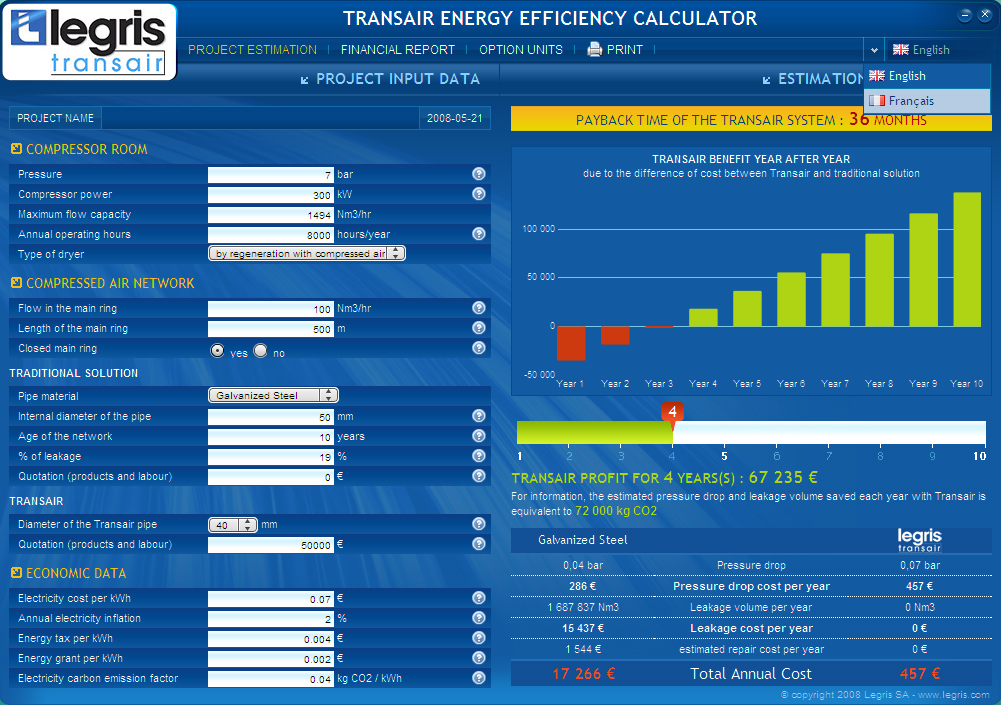Click the year 4 slider marker
This screenshot has width=1001, height=705.
click(672, 412)
